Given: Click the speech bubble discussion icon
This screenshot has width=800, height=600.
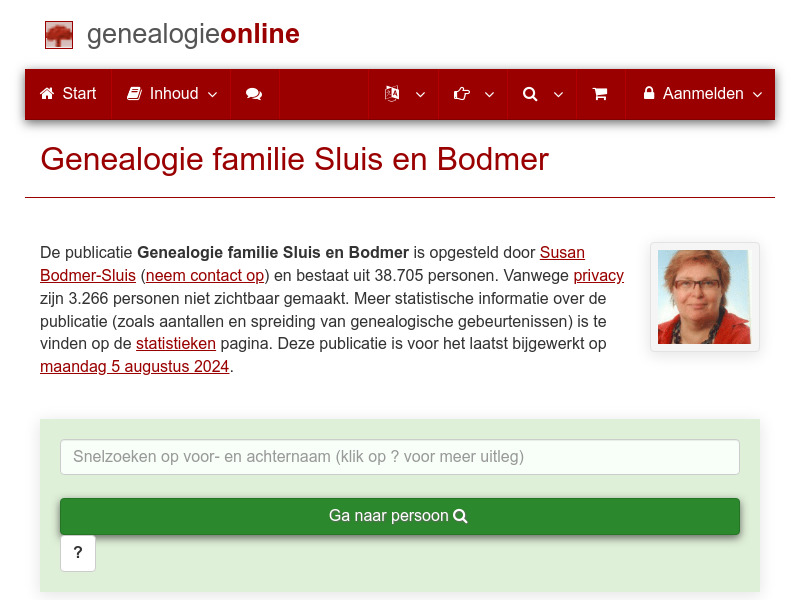Looking at the screenshot, I should [254, 94].
